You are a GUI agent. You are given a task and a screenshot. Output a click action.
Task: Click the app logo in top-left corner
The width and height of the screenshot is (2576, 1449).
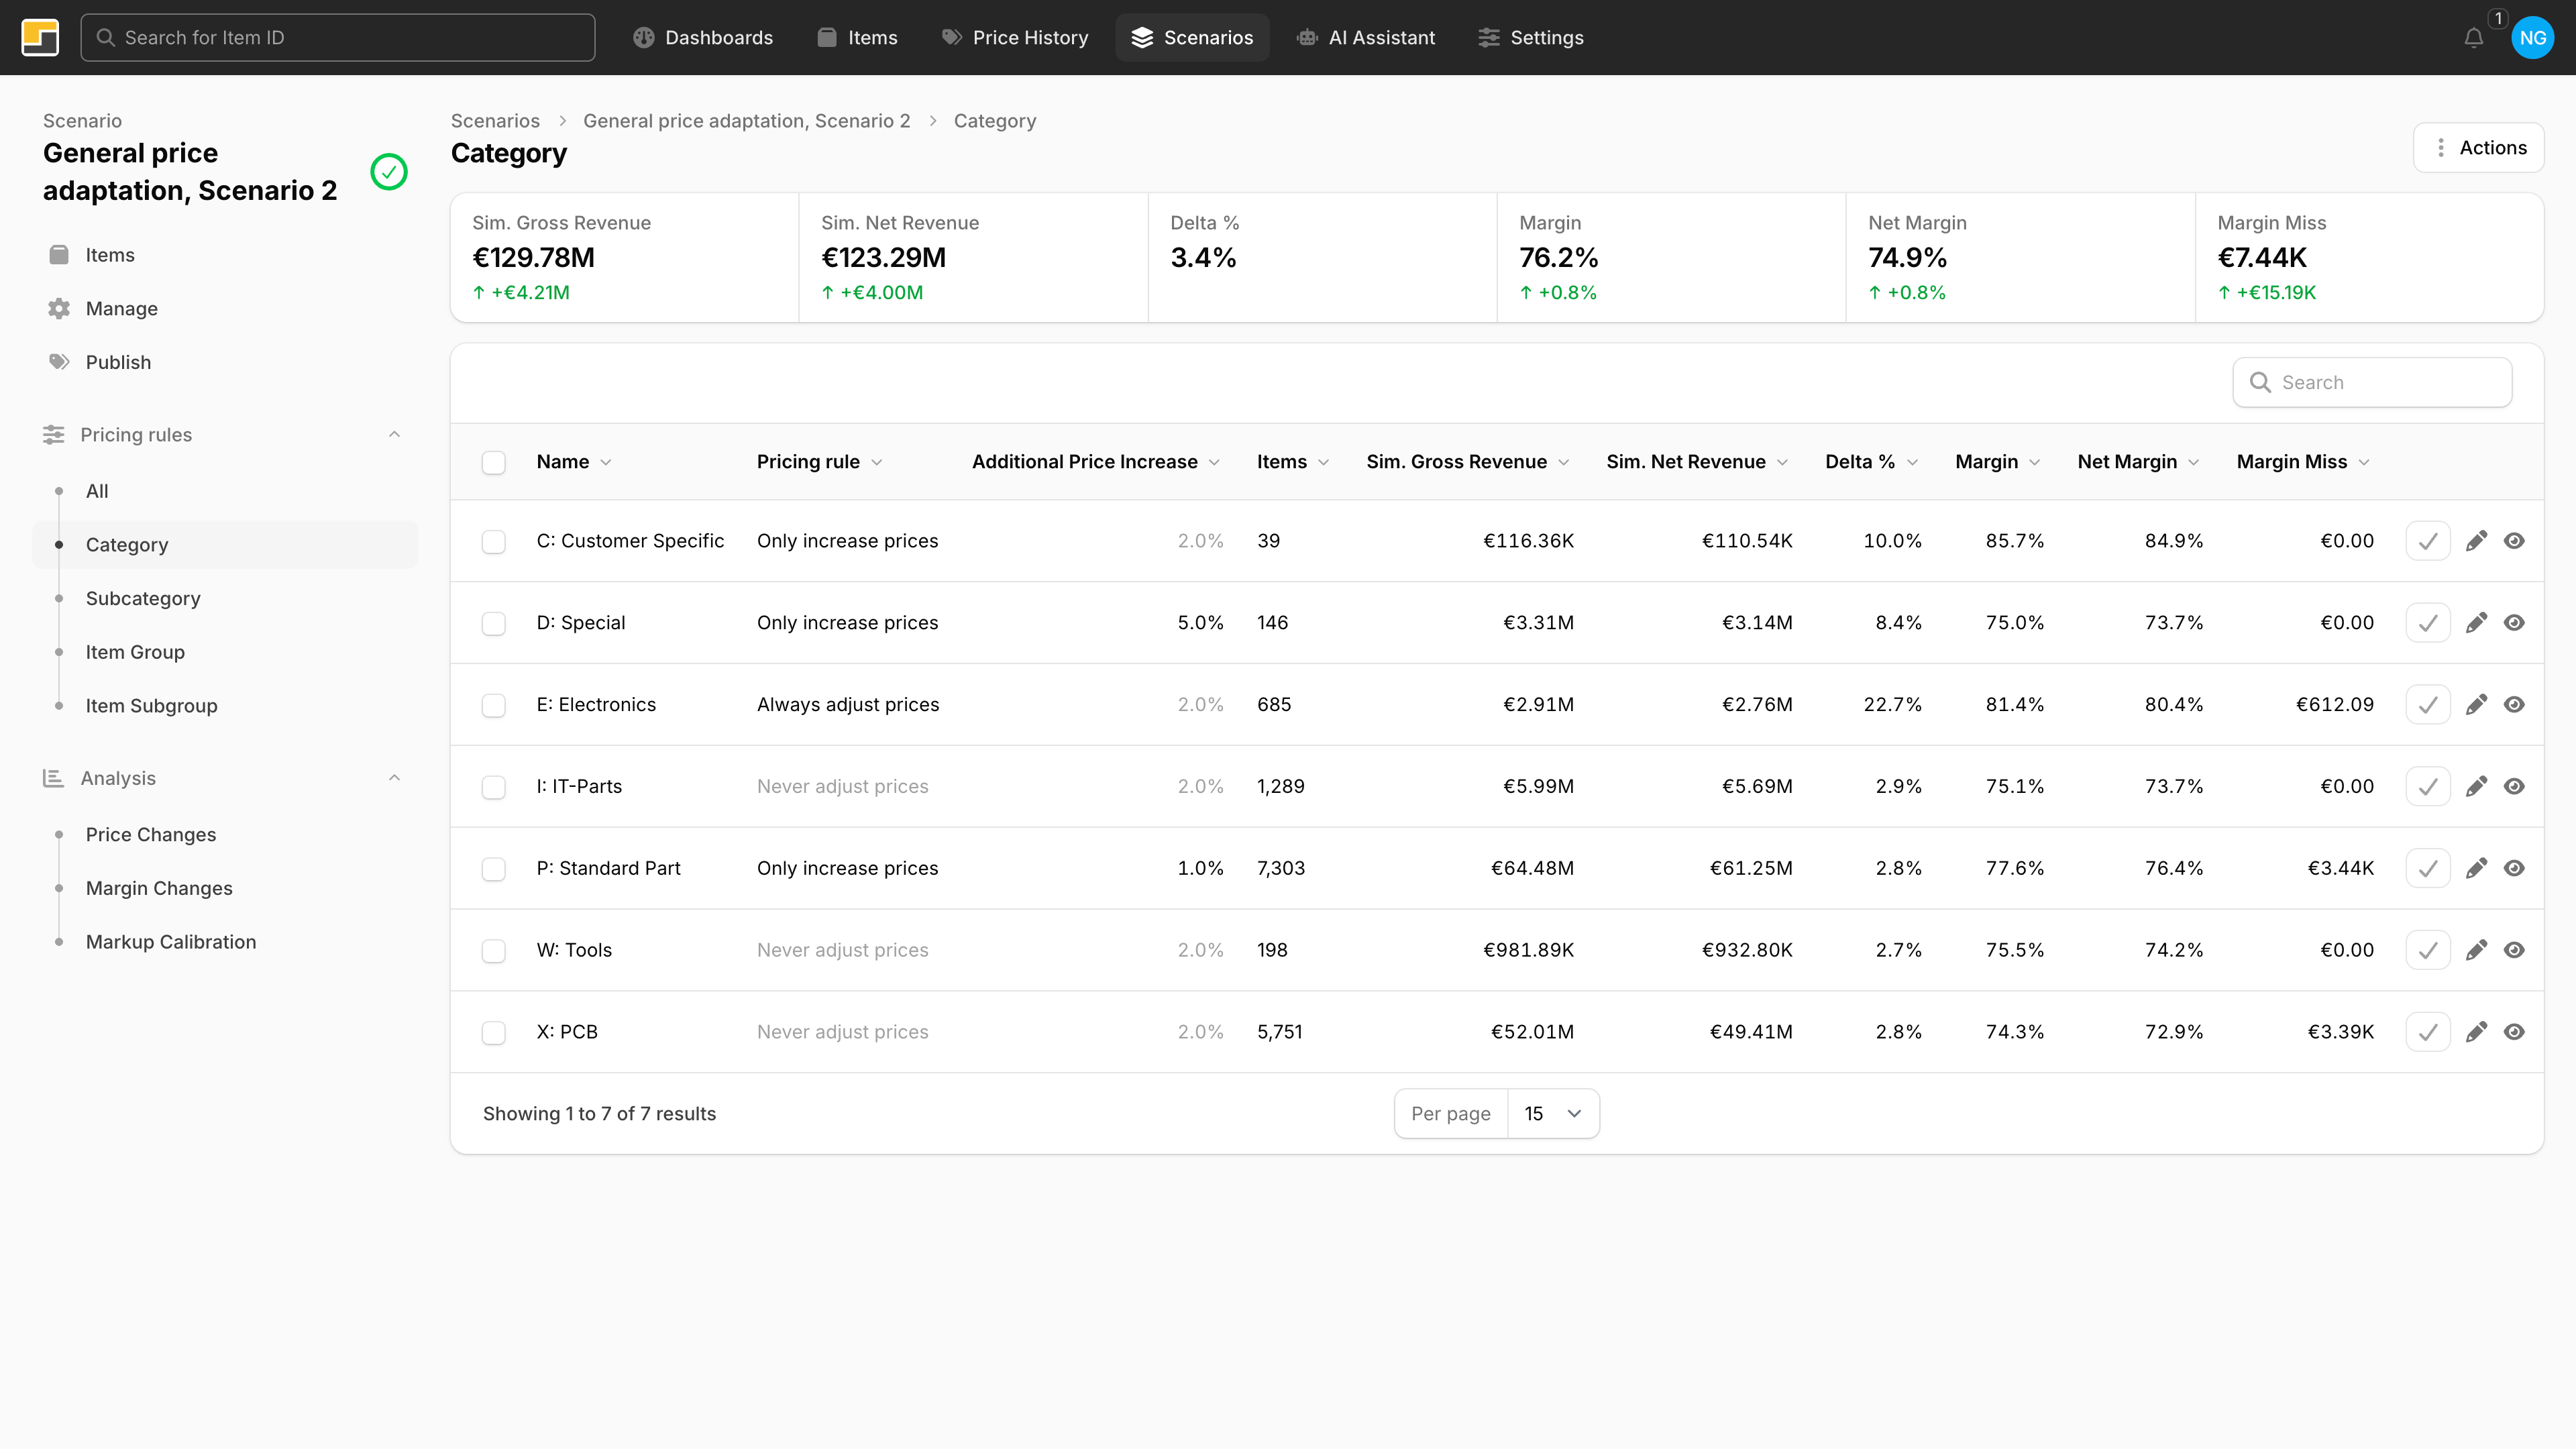(x=40, y=38)
